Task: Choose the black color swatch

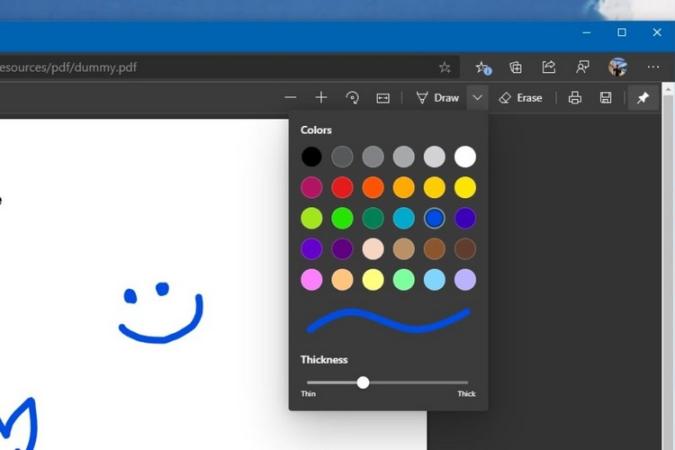Action: click(x=312, y=156)
